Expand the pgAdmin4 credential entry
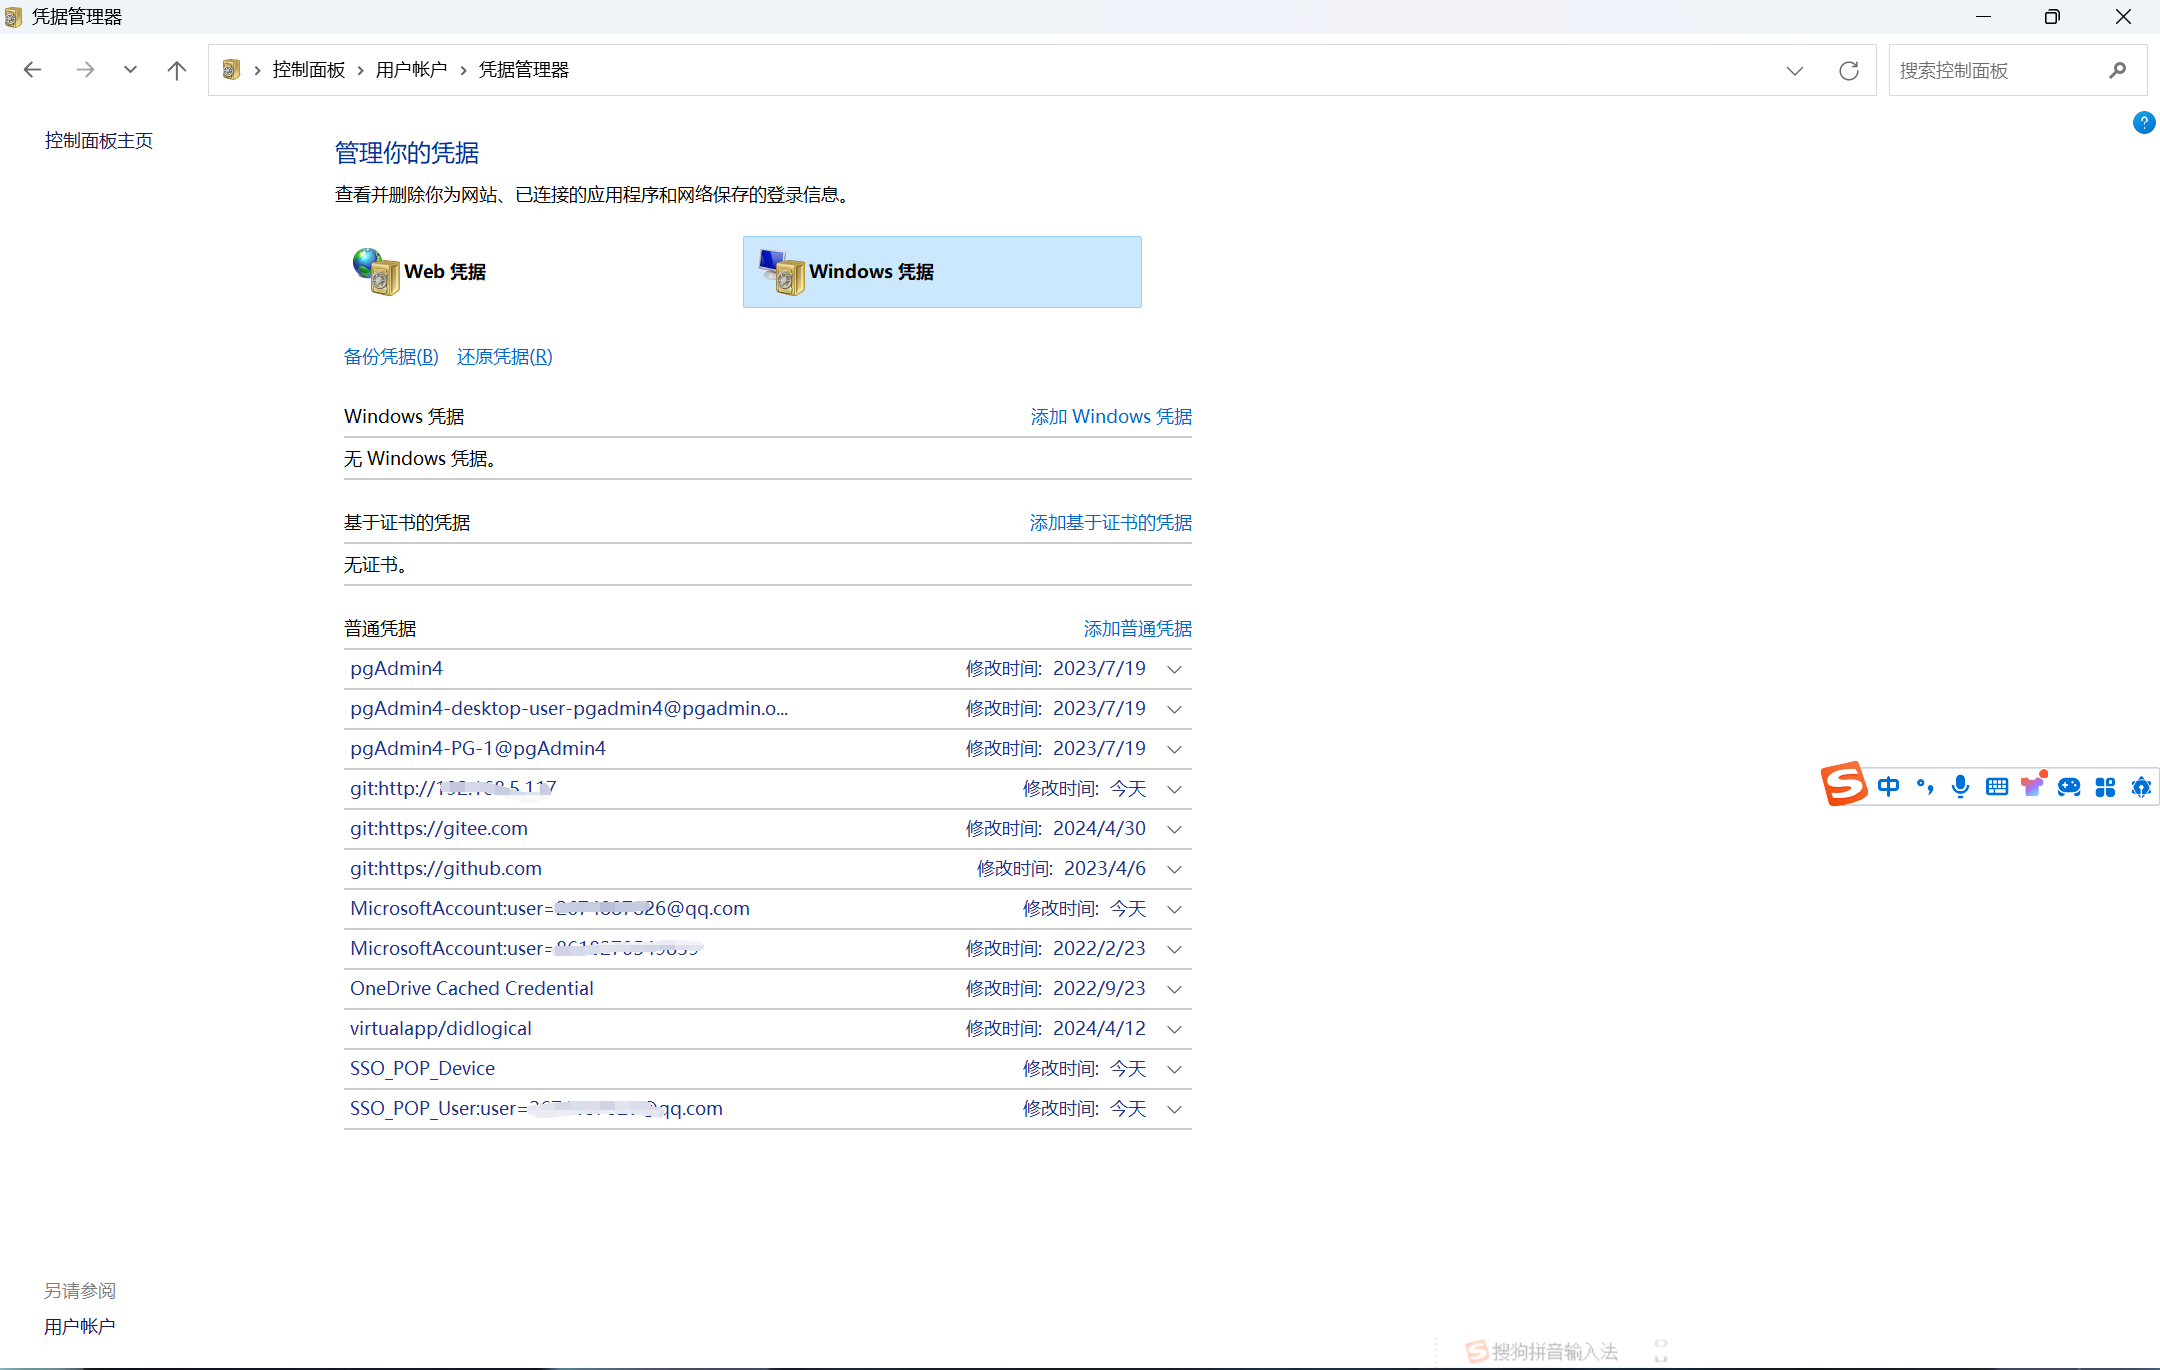The width and height of the screenshot is (2160, 1370). [x=1175, y=669]
